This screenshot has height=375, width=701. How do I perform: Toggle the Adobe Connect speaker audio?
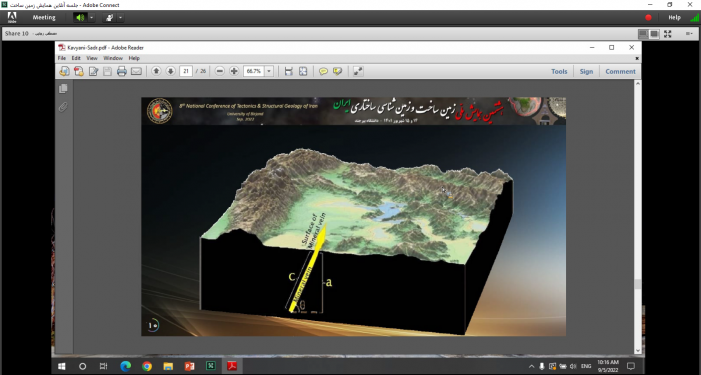80,17
